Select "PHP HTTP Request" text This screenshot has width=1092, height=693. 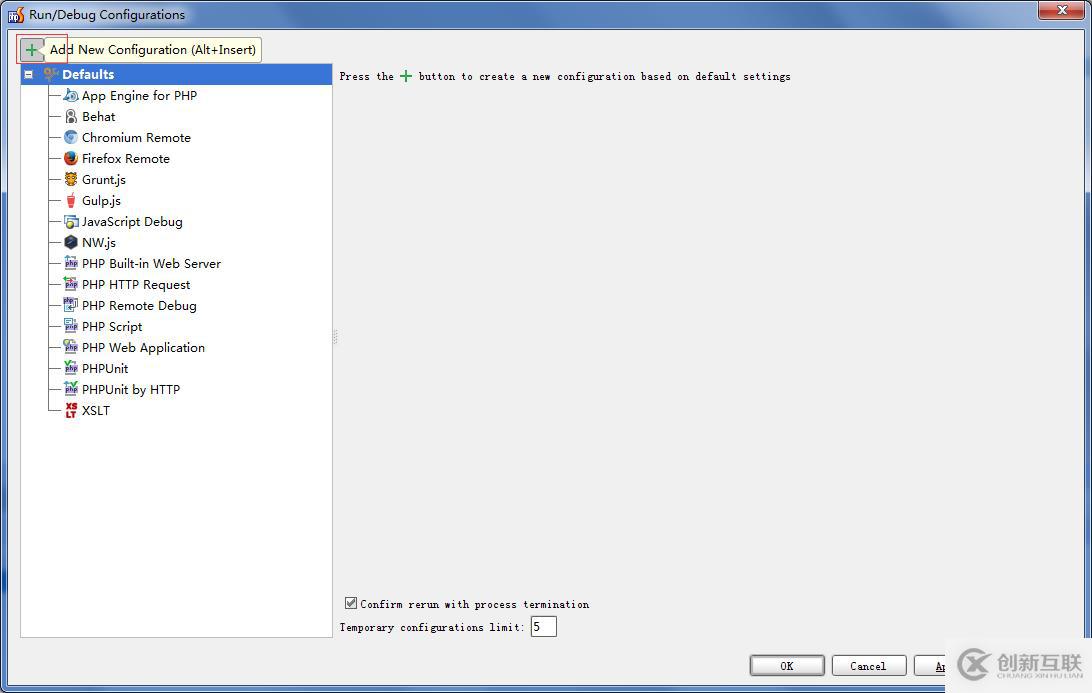tap(136, 284)
